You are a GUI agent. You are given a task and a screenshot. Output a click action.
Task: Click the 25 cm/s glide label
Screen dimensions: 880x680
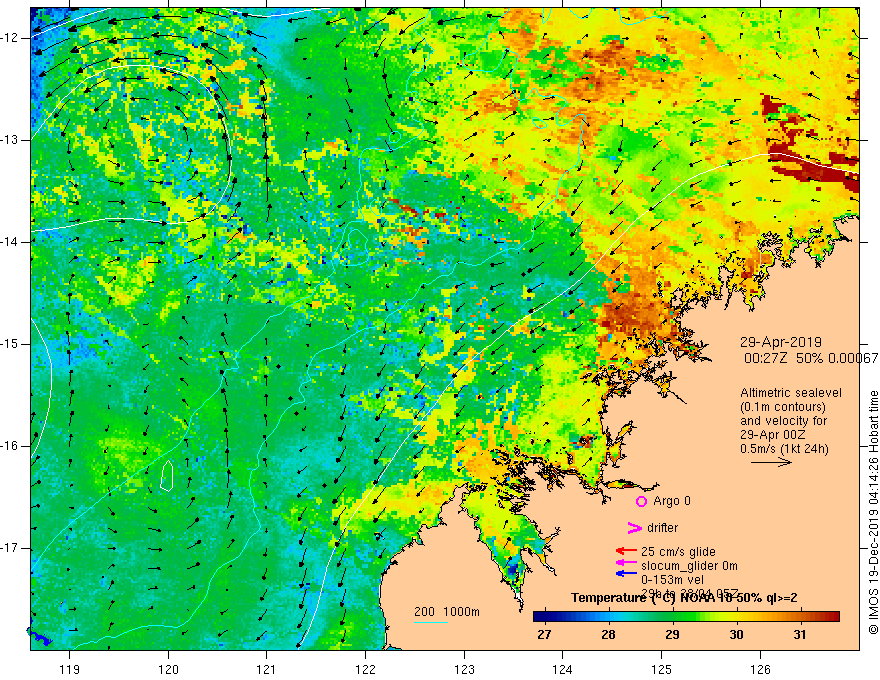pos(678,552)
